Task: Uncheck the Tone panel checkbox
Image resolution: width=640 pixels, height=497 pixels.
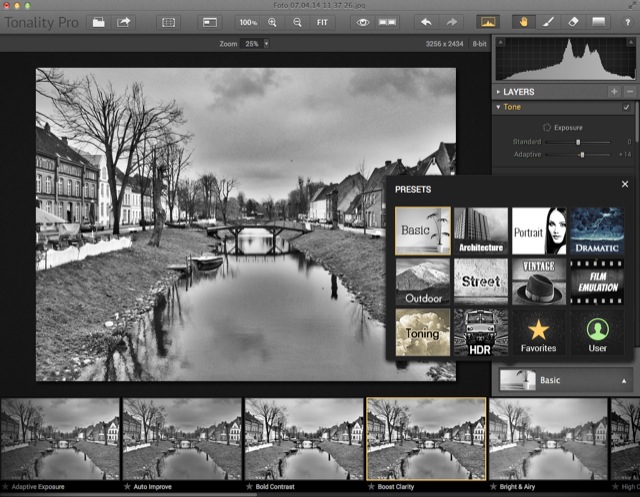Action: pos(627,107)
